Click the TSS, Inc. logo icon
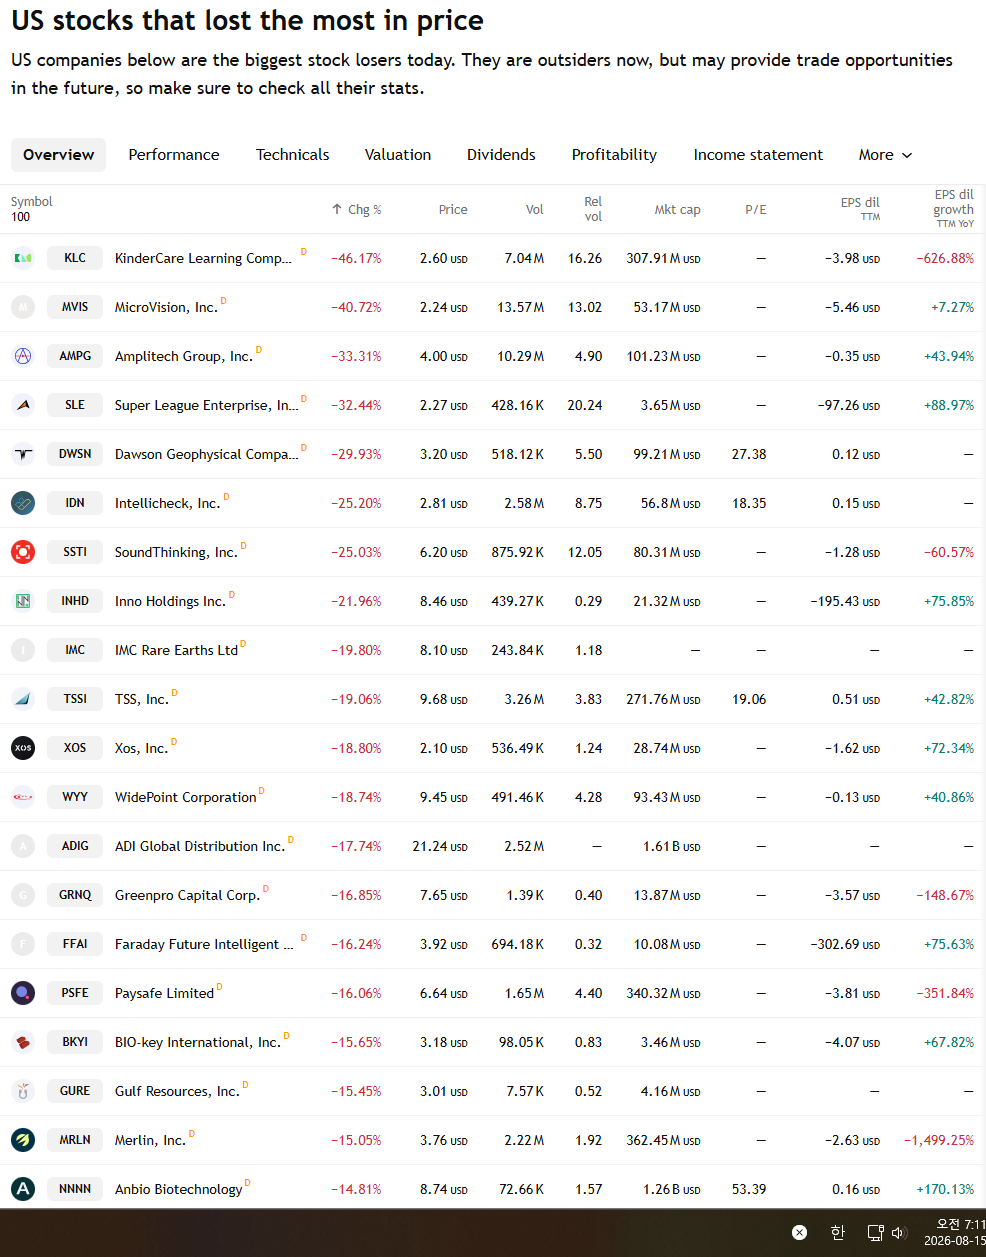 tap(23, 699)
